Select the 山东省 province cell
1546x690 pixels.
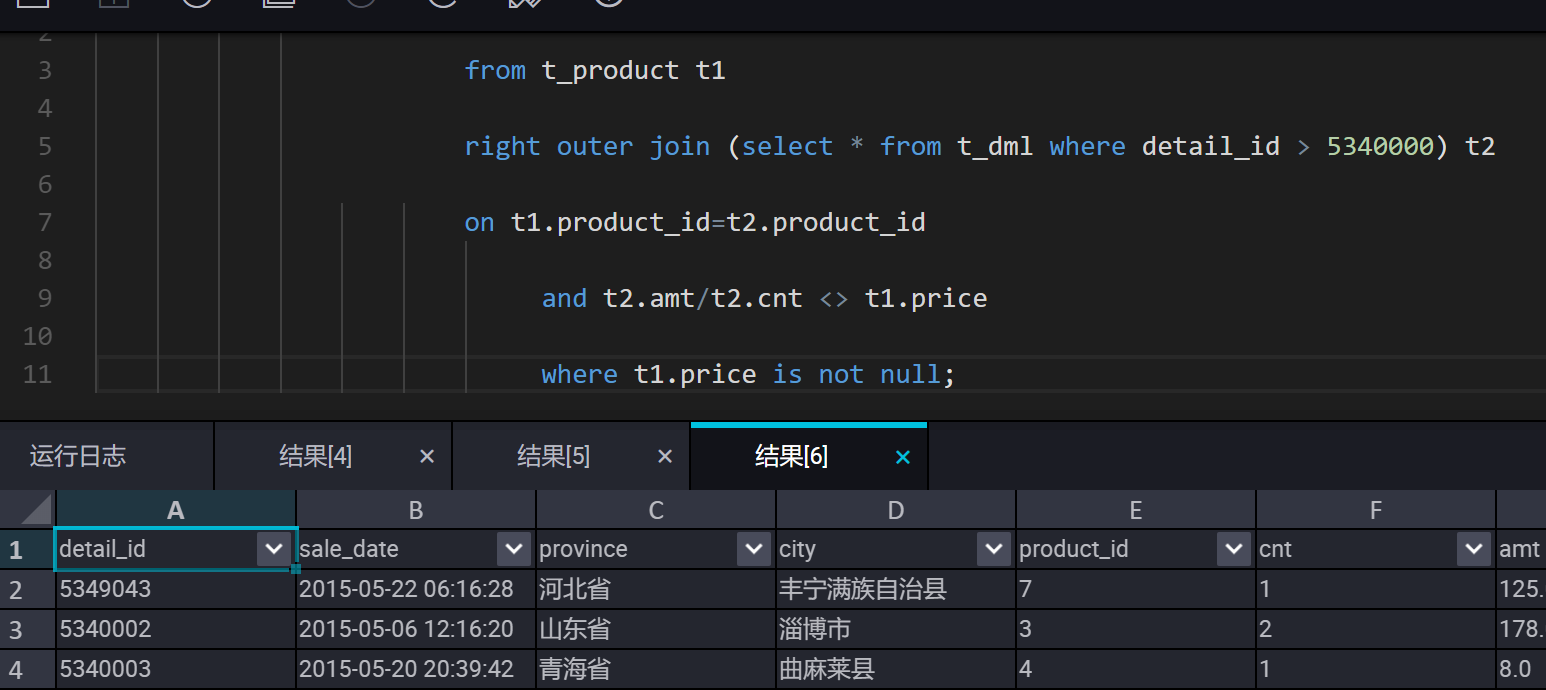(x=656, y=629)
